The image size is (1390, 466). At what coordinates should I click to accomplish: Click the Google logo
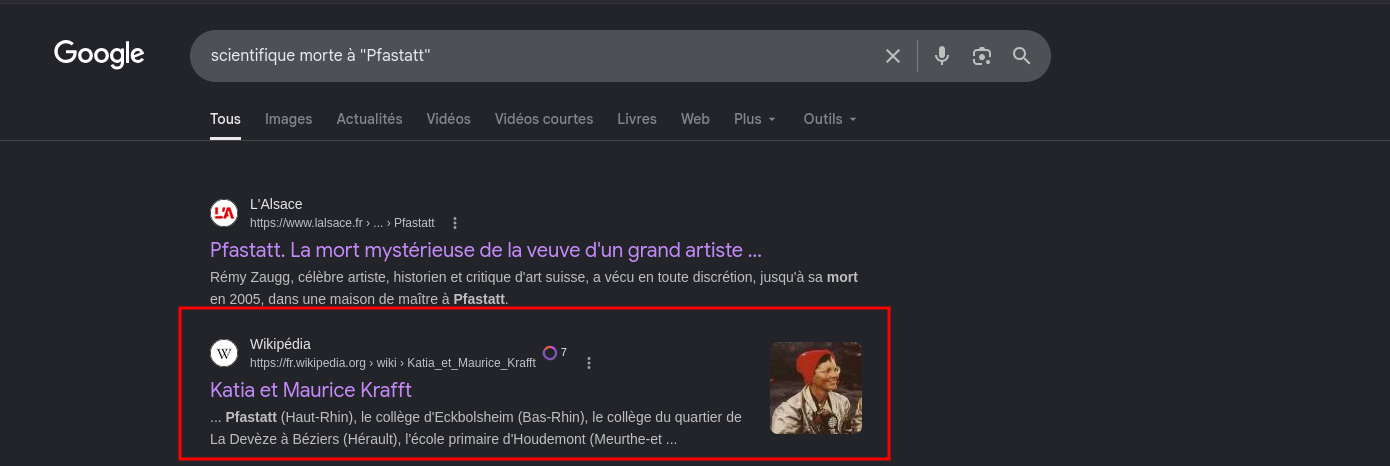click(x=99, y=54)
